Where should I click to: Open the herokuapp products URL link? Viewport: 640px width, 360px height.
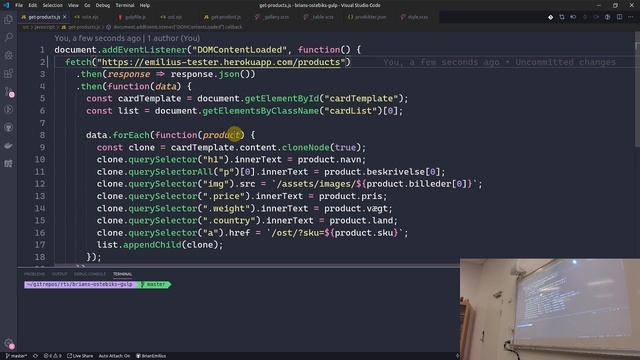pyautogui.click(x=221, y=62)
